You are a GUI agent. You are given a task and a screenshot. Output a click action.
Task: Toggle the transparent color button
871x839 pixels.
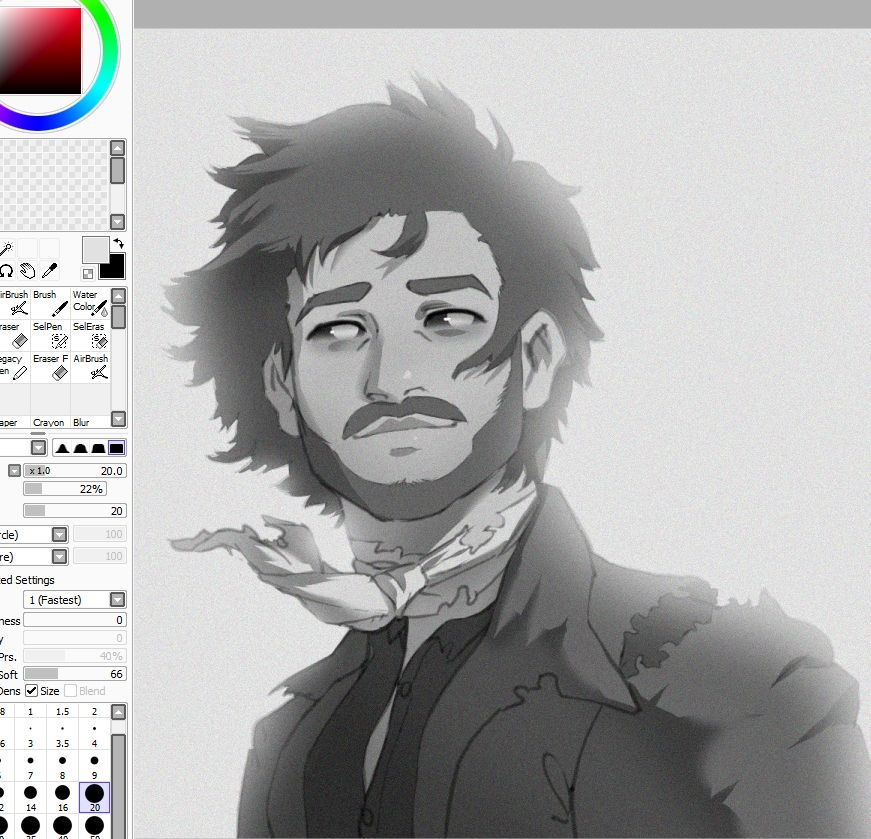88,273
